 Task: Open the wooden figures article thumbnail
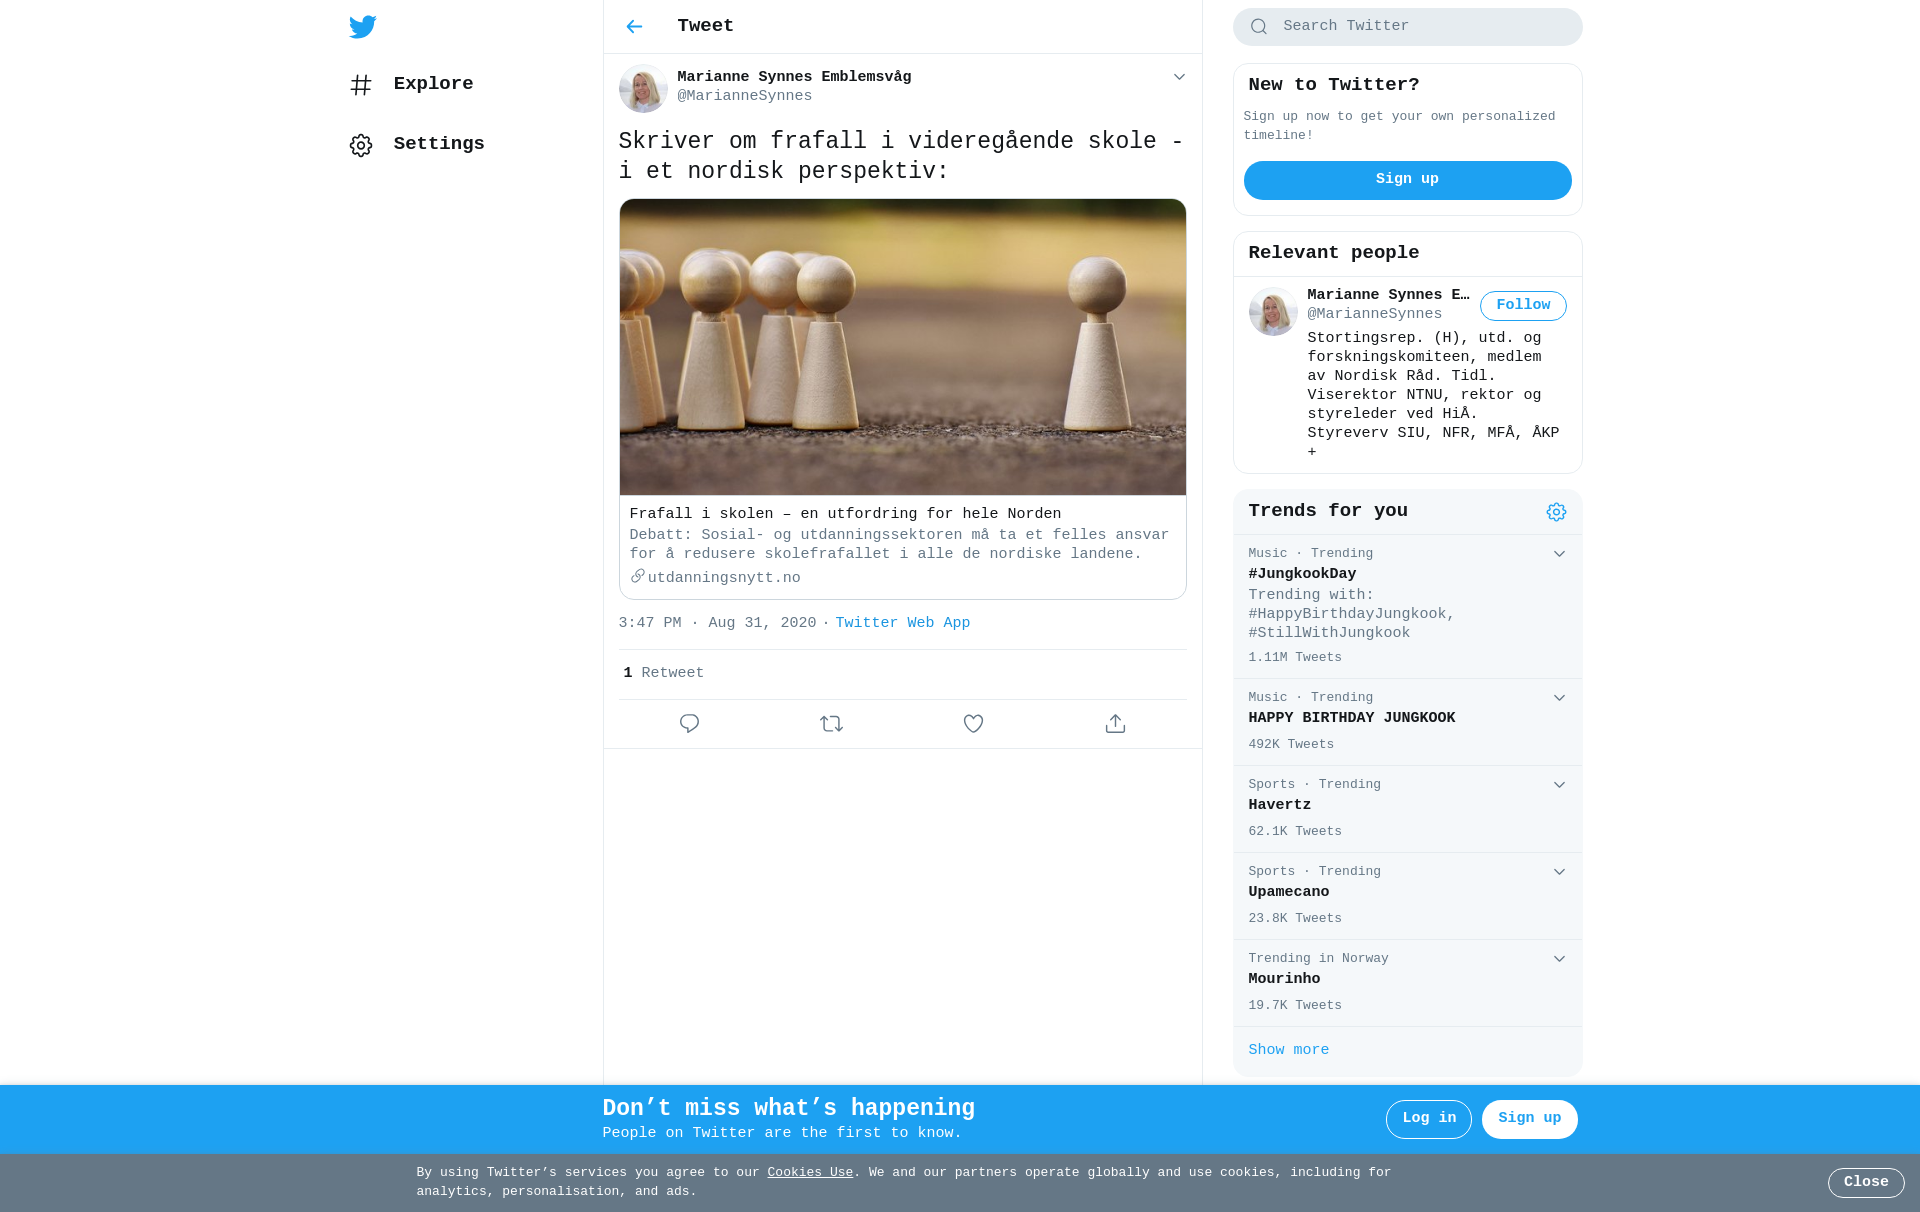902,347
